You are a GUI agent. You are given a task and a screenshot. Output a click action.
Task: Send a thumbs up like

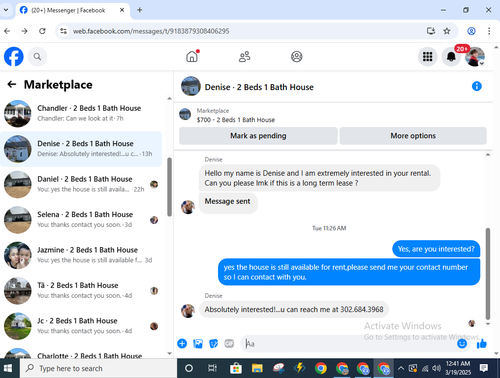point(482,343)
